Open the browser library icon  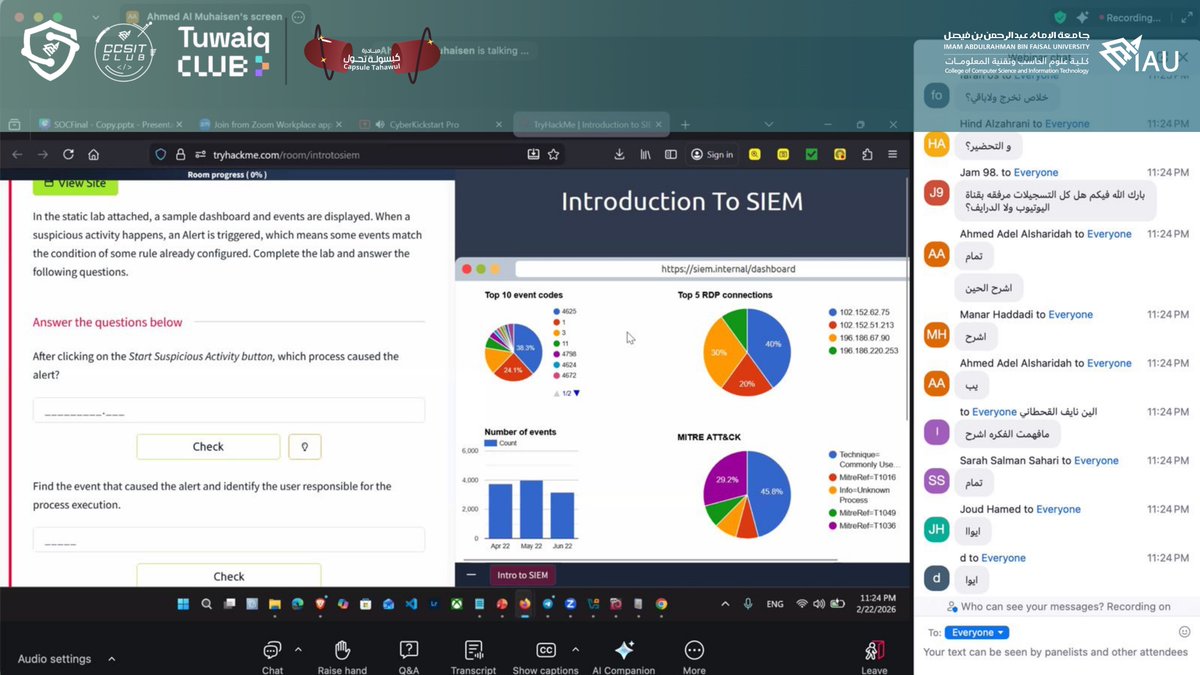[x=646, y=154]
